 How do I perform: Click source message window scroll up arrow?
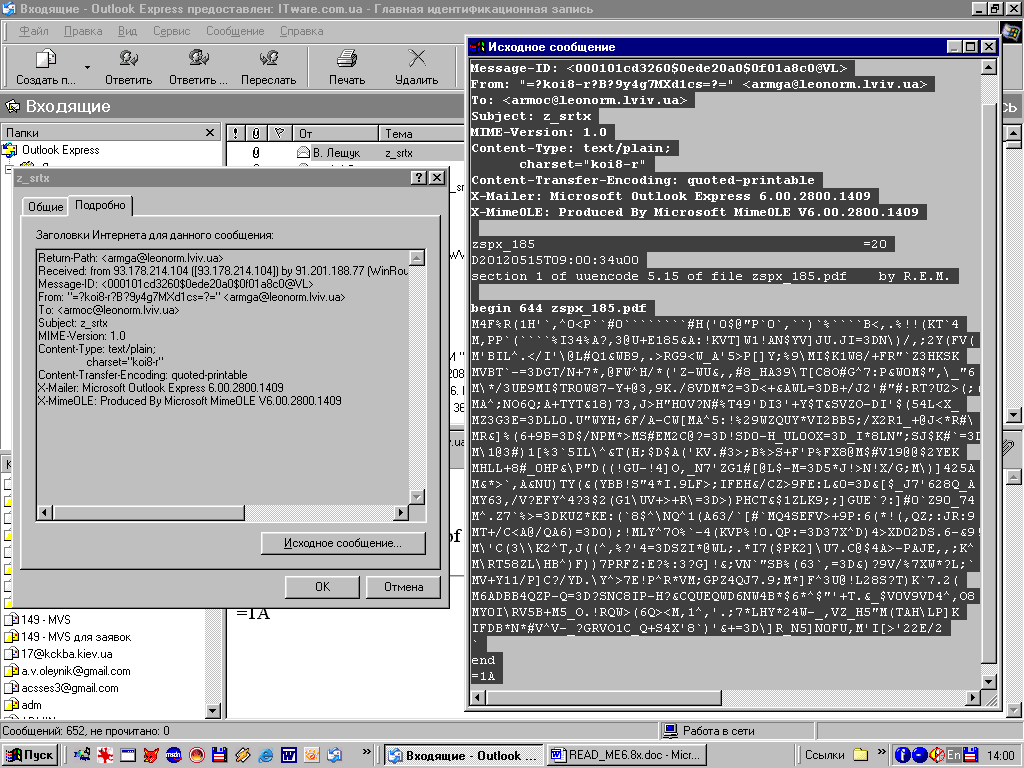tap(989, 67)
